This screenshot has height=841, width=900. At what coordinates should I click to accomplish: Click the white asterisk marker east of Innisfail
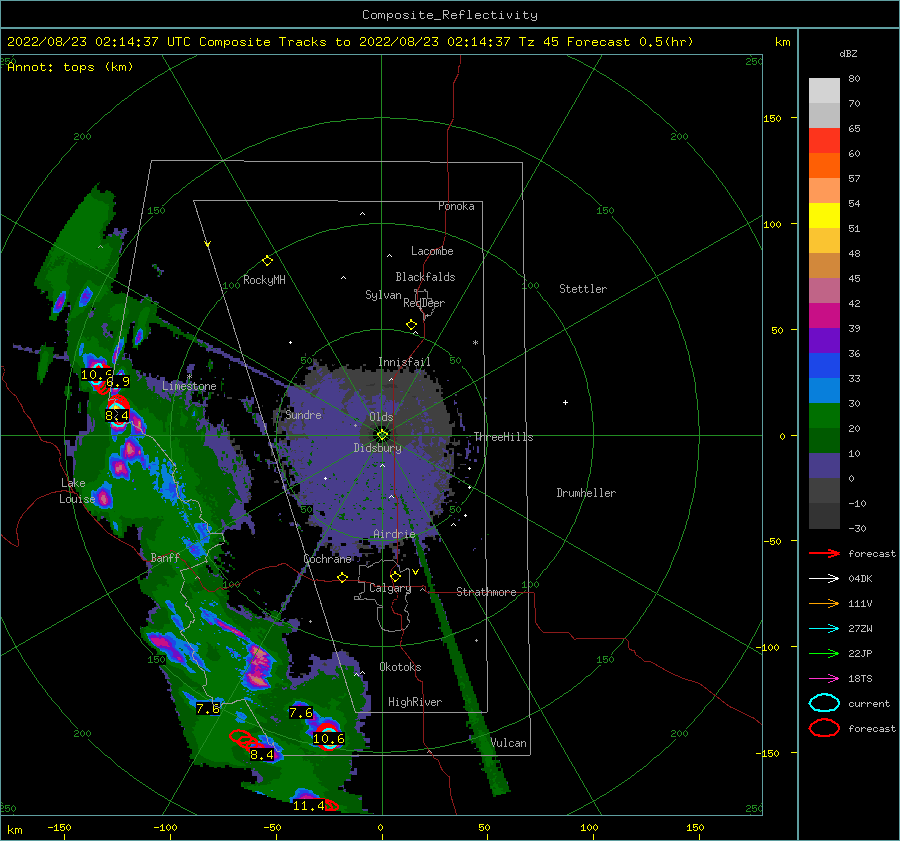coord(475,343)
